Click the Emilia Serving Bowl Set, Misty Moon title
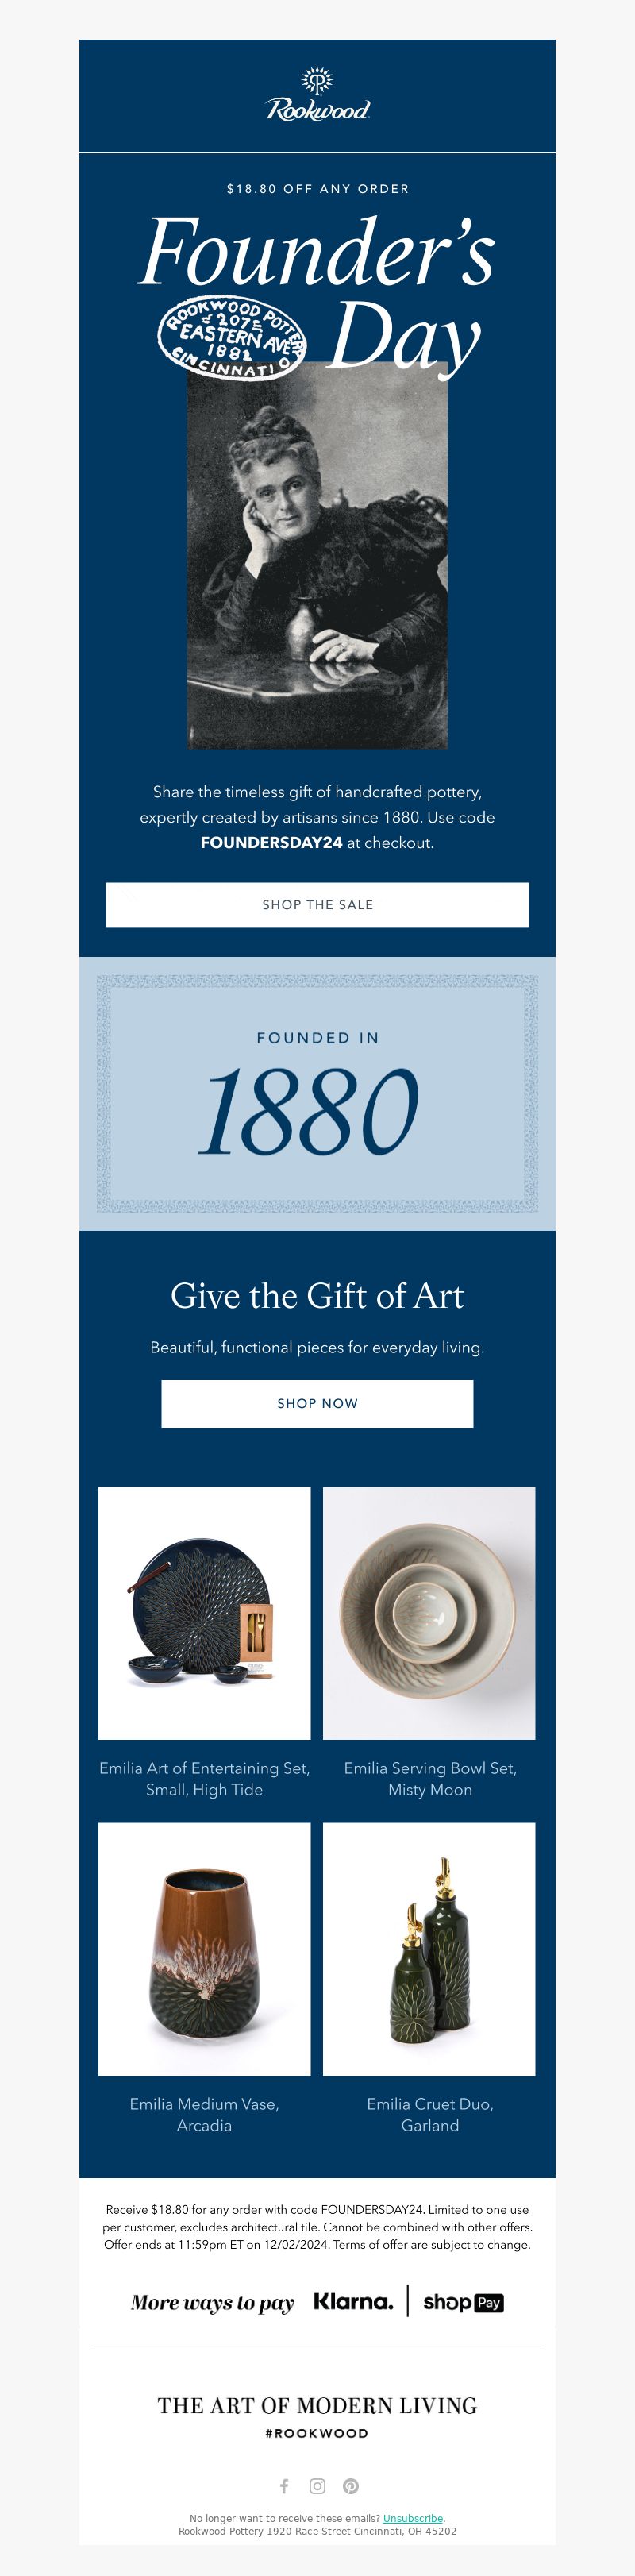The height and width of the screenshot is (2576, 635). [x=430, y=1778]
